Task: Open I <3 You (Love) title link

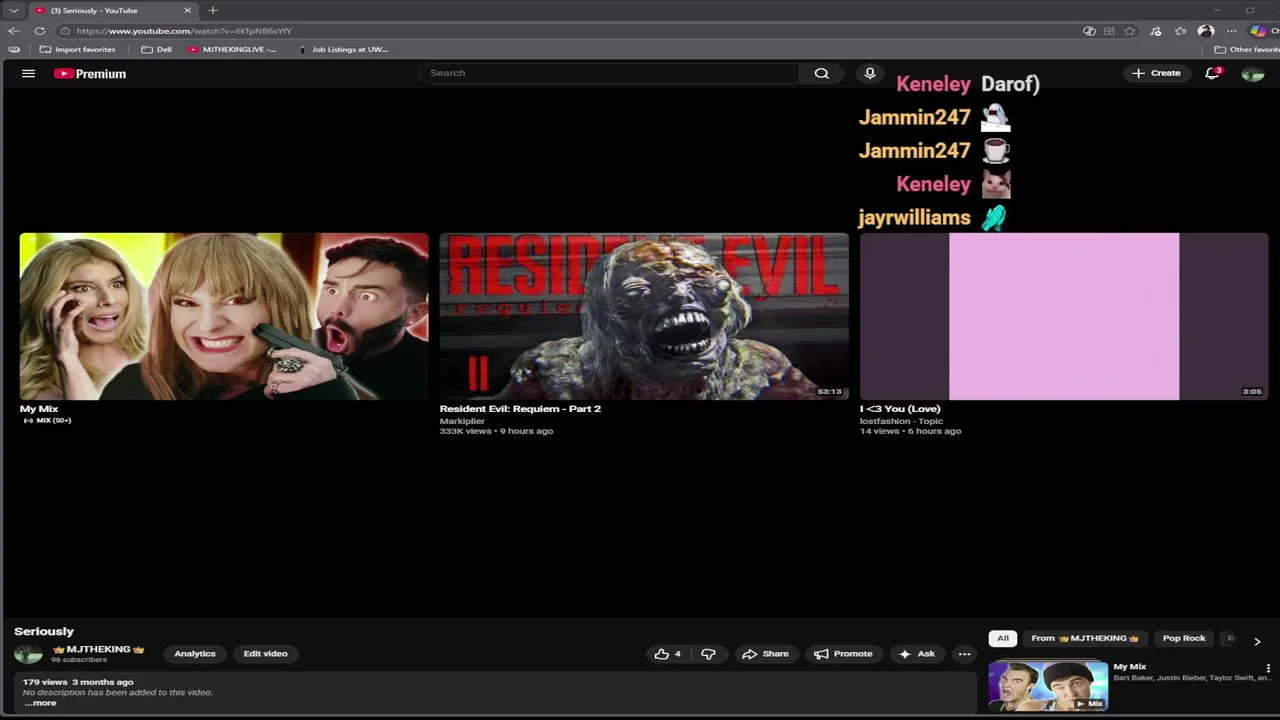Action: [900, 409]
